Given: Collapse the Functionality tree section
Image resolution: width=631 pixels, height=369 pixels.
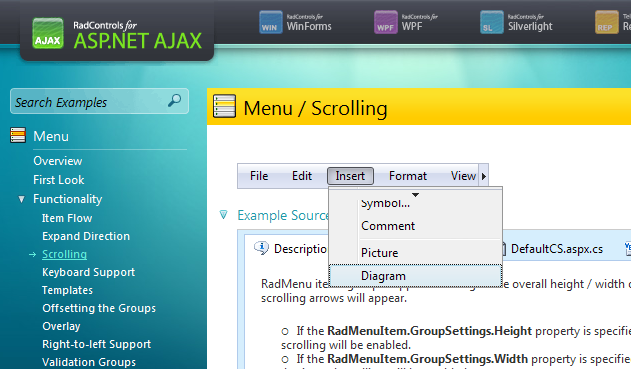Looking at the screenshot, I should pos(22,199).
